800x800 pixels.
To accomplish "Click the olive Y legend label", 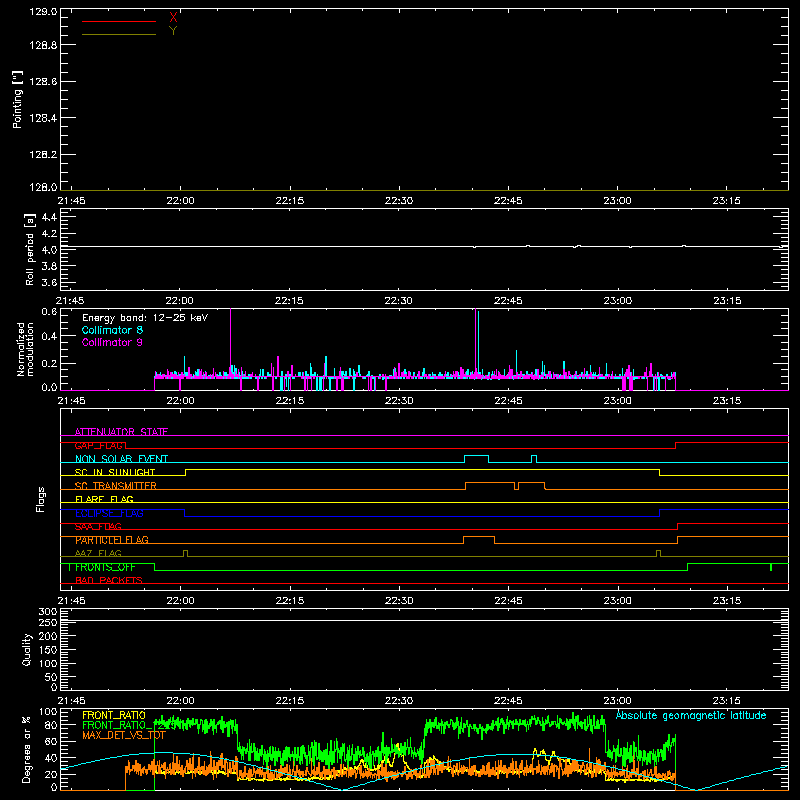I will point(173,31).
